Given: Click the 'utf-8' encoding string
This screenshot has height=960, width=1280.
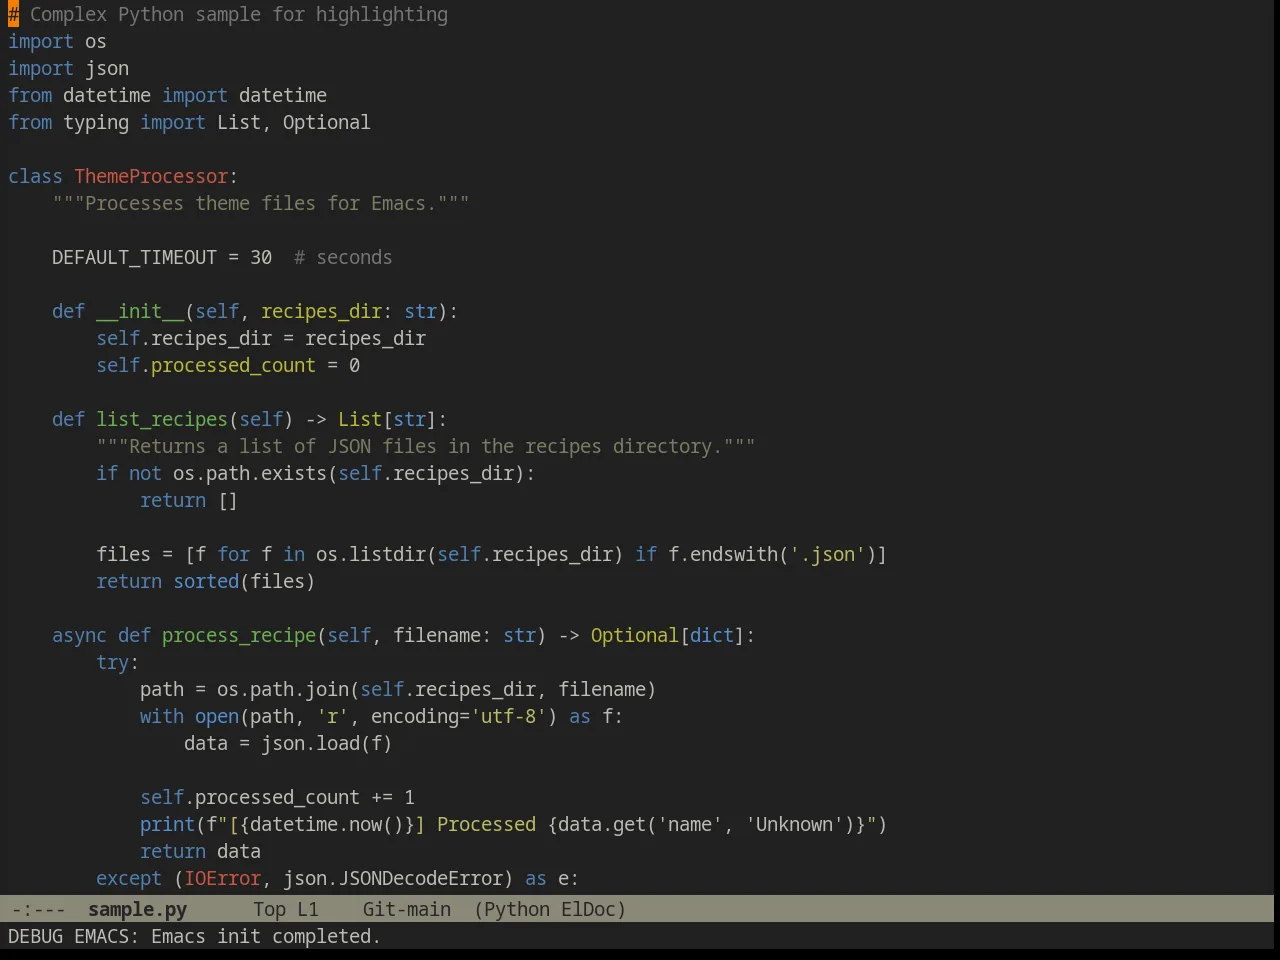Looking at the screenshot, I should [x=508, y=716].
